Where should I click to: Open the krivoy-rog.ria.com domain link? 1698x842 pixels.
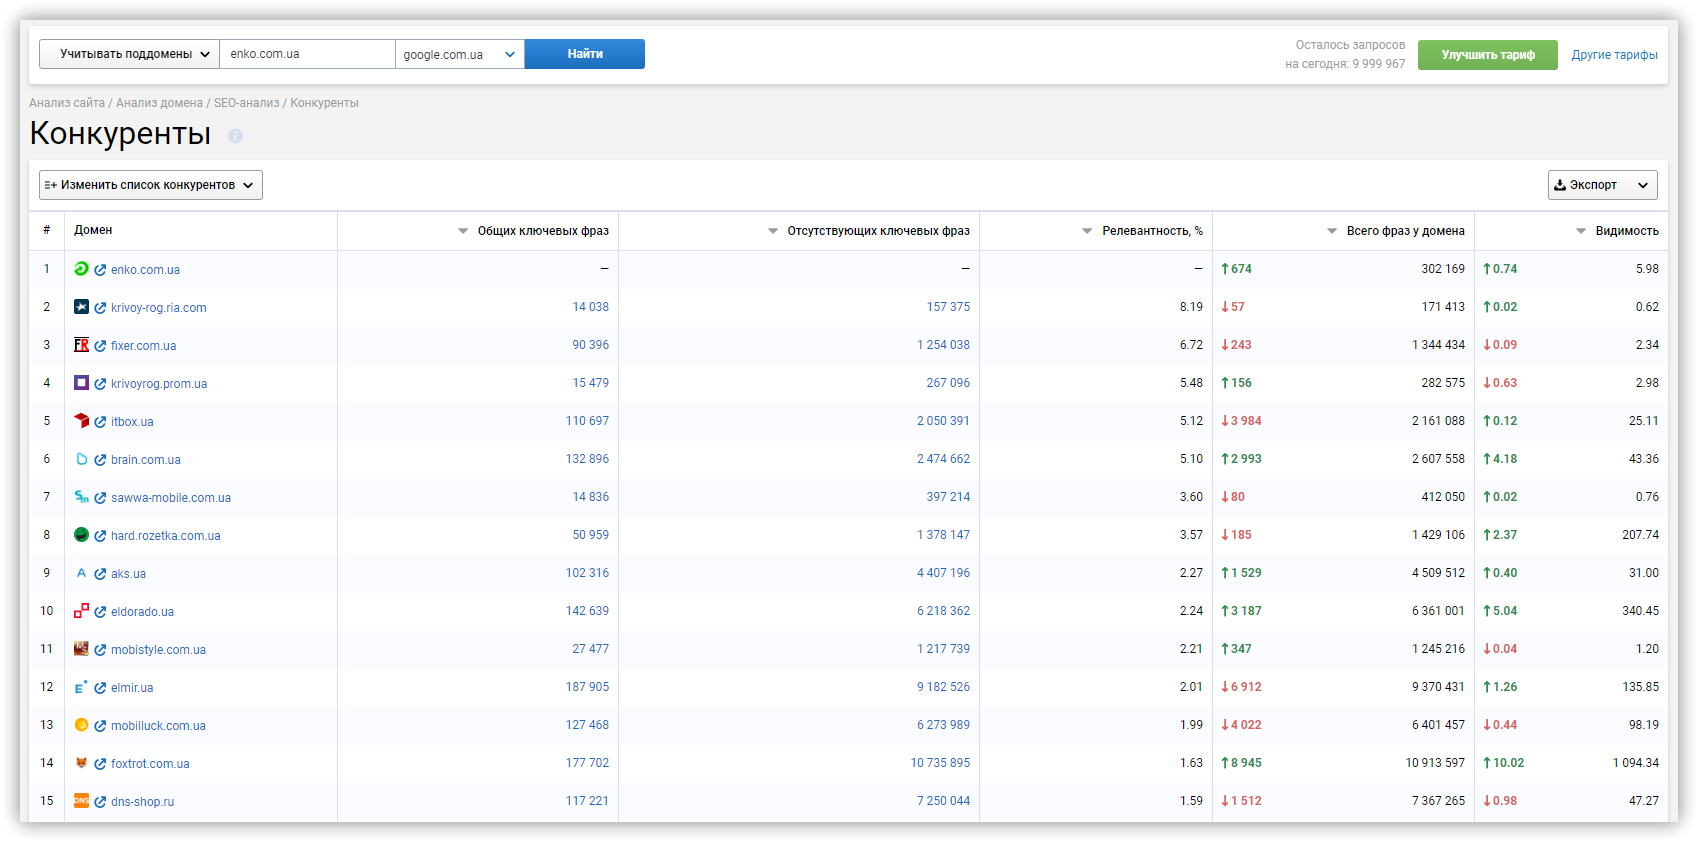159,308
